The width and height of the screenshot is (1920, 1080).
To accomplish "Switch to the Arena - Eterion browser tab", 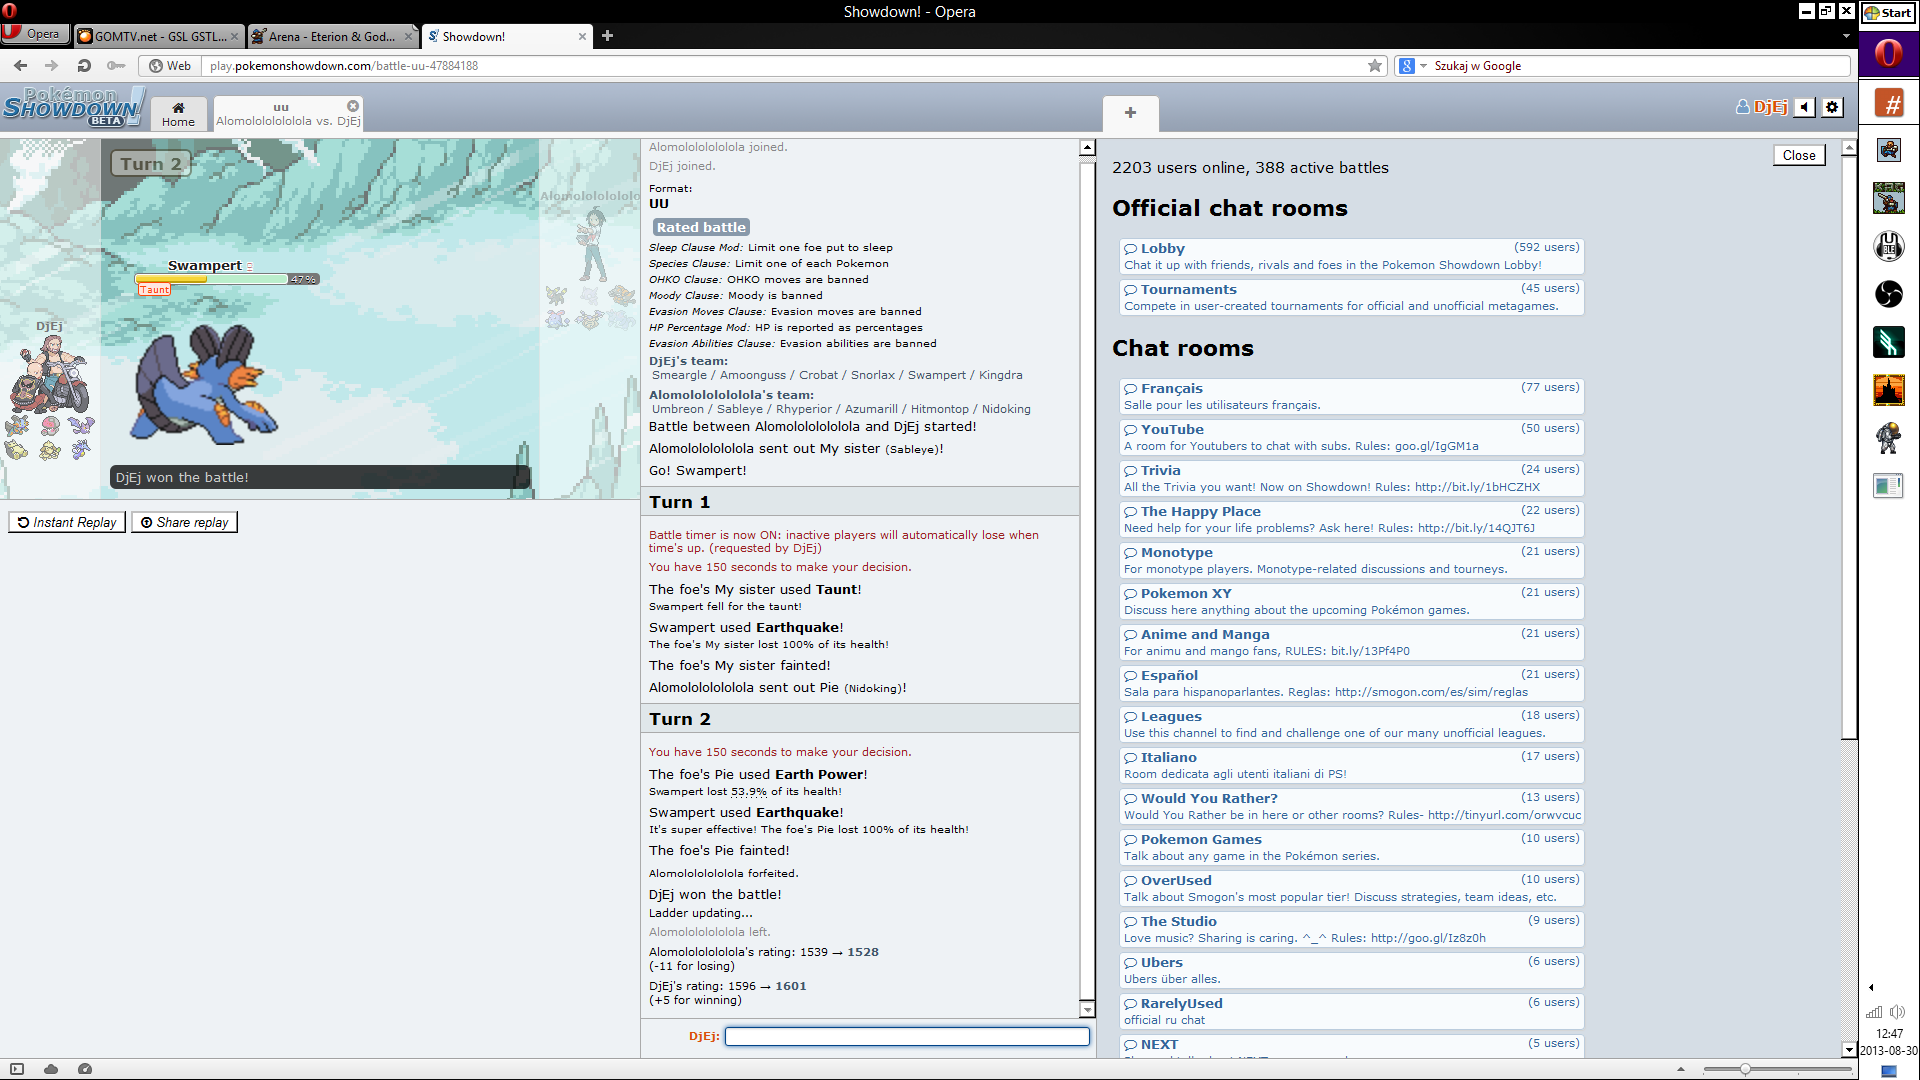I will [x=332, y=36].
